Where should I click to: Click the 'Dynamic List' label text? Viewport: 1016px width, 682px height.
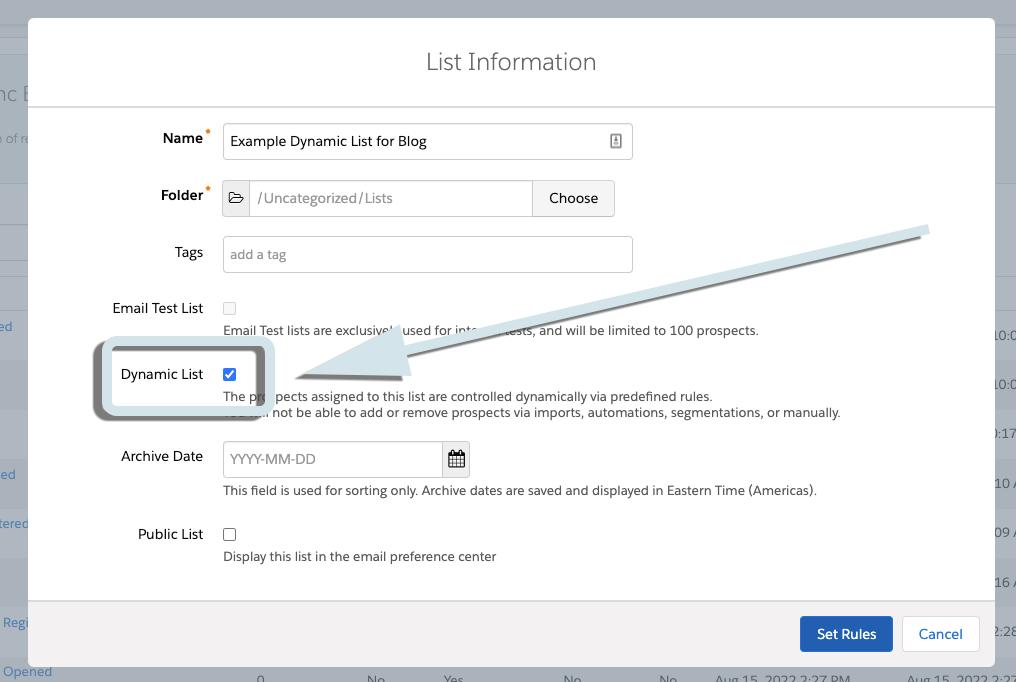click(x=162, y=374)
